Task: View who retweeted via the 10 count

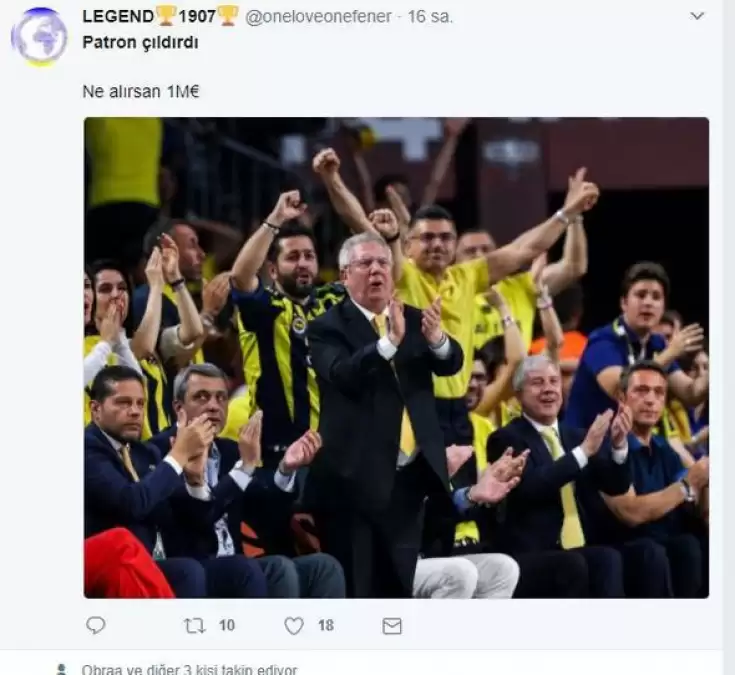Action: pos(227,625)
